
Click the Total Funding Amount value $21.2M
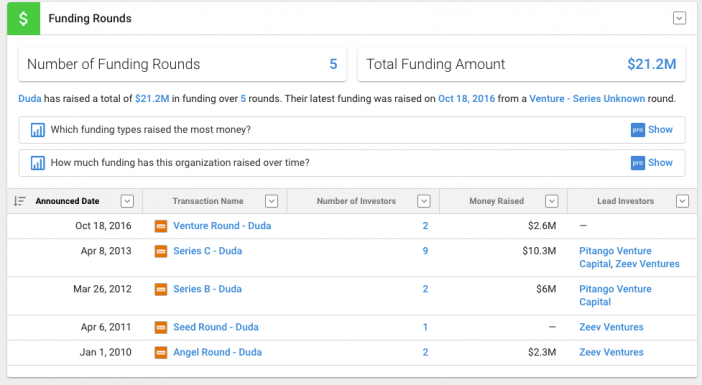[651, 64]
